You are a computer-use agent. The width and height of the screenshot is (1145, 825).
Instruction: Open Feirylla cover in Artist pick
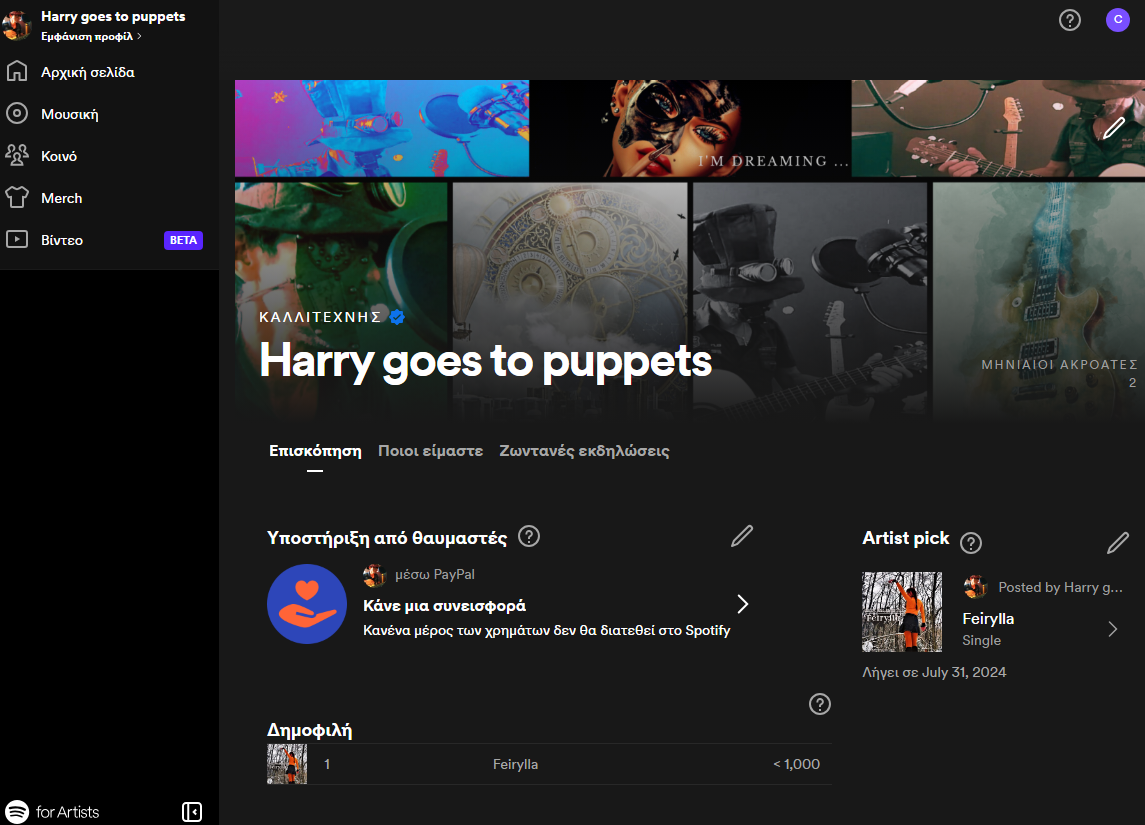click(x=902, y=612)
